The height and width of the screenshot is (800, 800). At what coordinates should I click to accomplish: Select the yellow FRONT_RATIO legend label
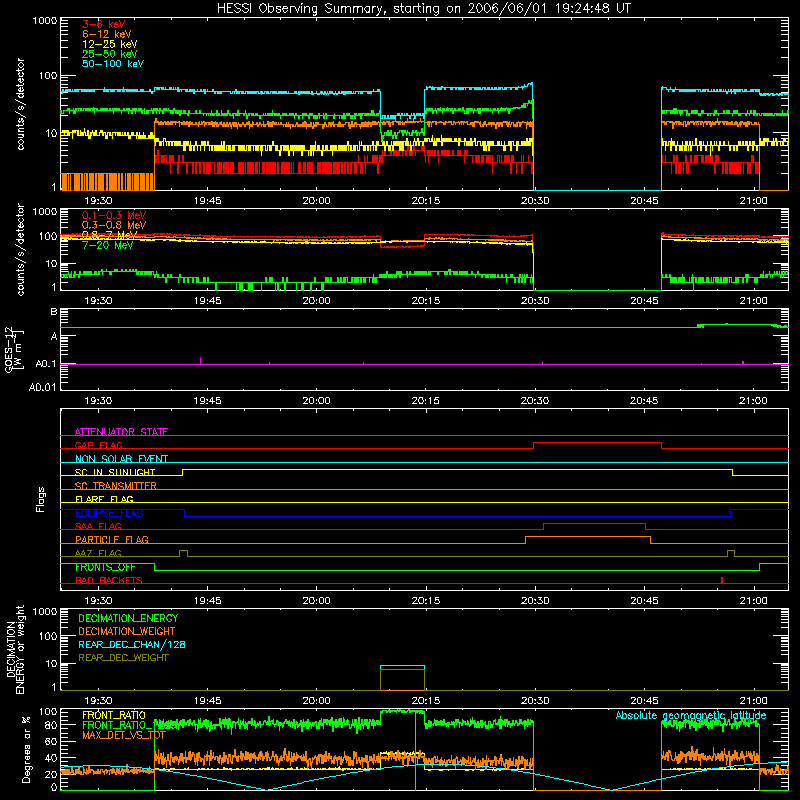(114, 716)
